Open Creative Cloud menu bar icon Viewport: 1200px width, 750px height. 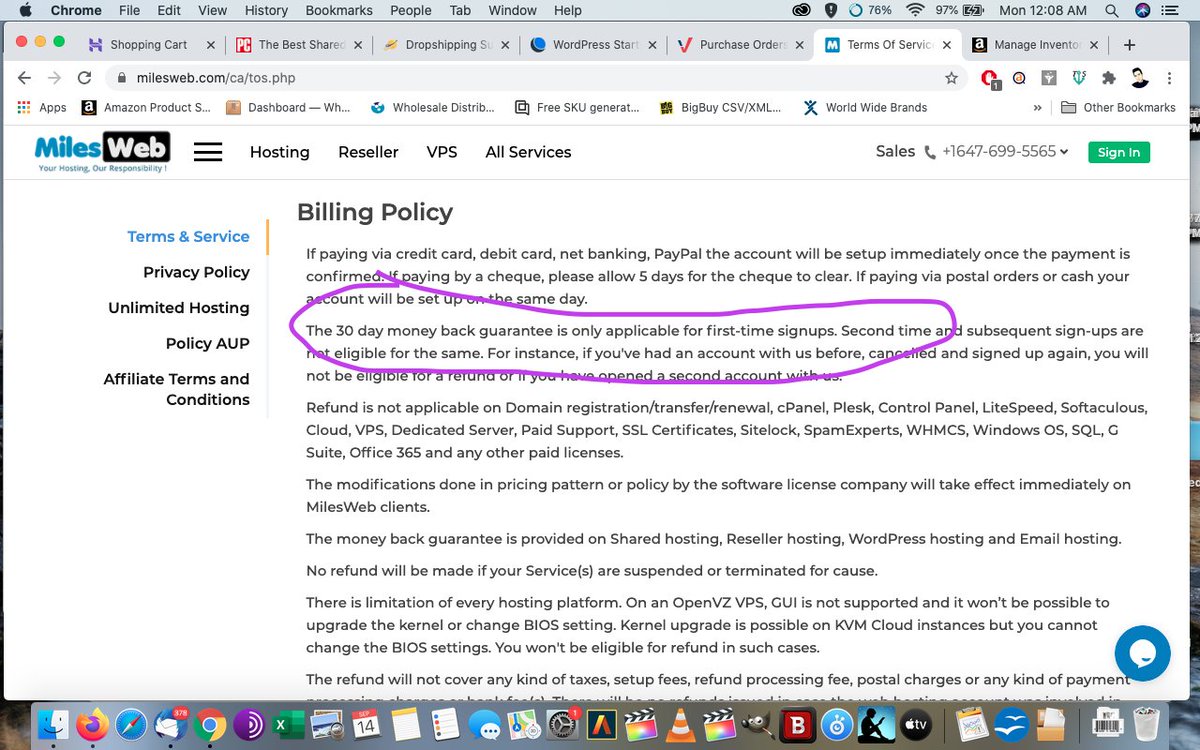(x=801, y=10)
